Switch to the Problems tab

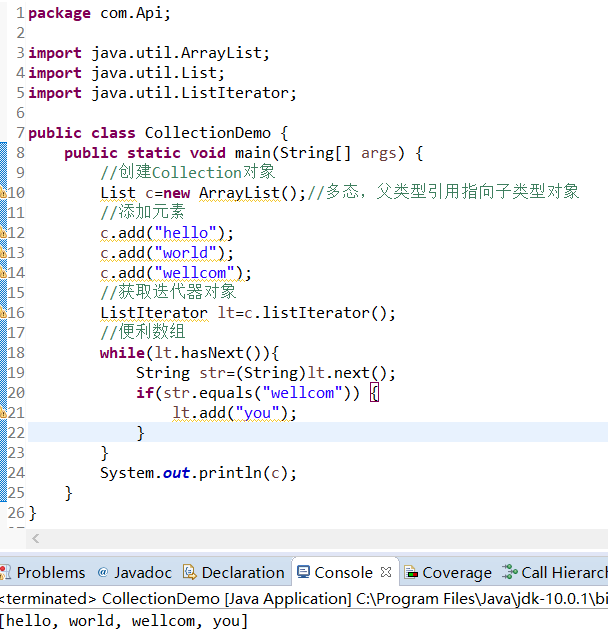coord(43,573)
